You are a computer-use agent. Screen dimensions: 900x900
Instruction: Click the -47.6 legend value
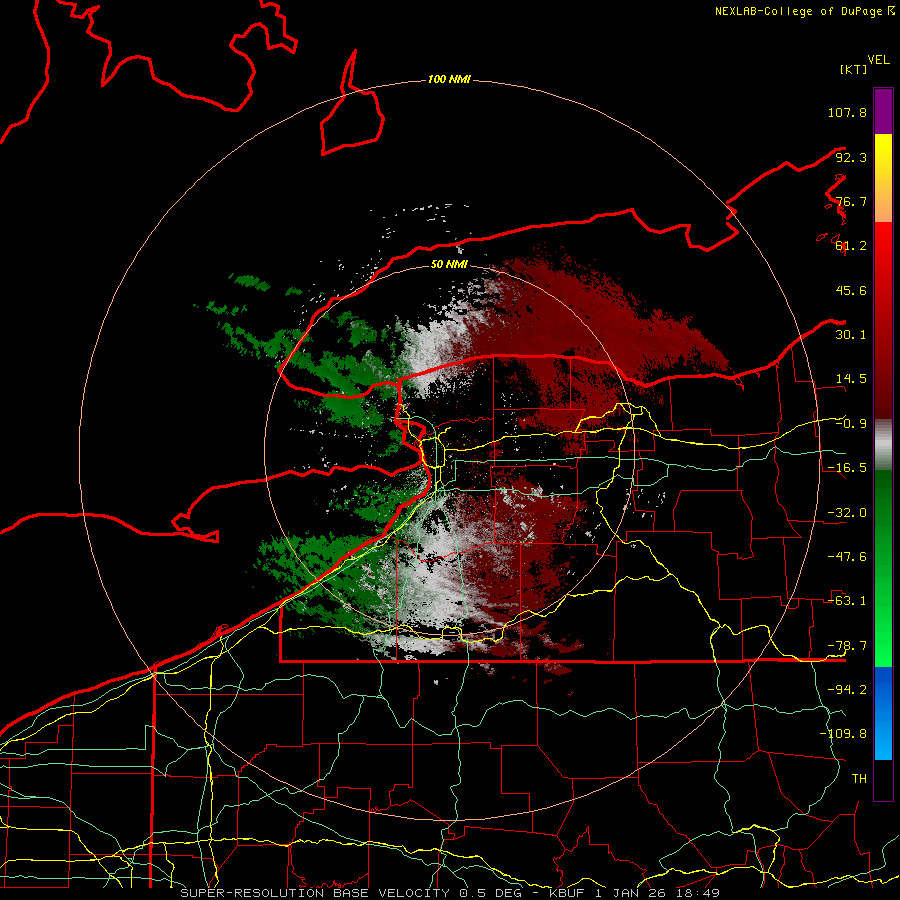[847, 557]
